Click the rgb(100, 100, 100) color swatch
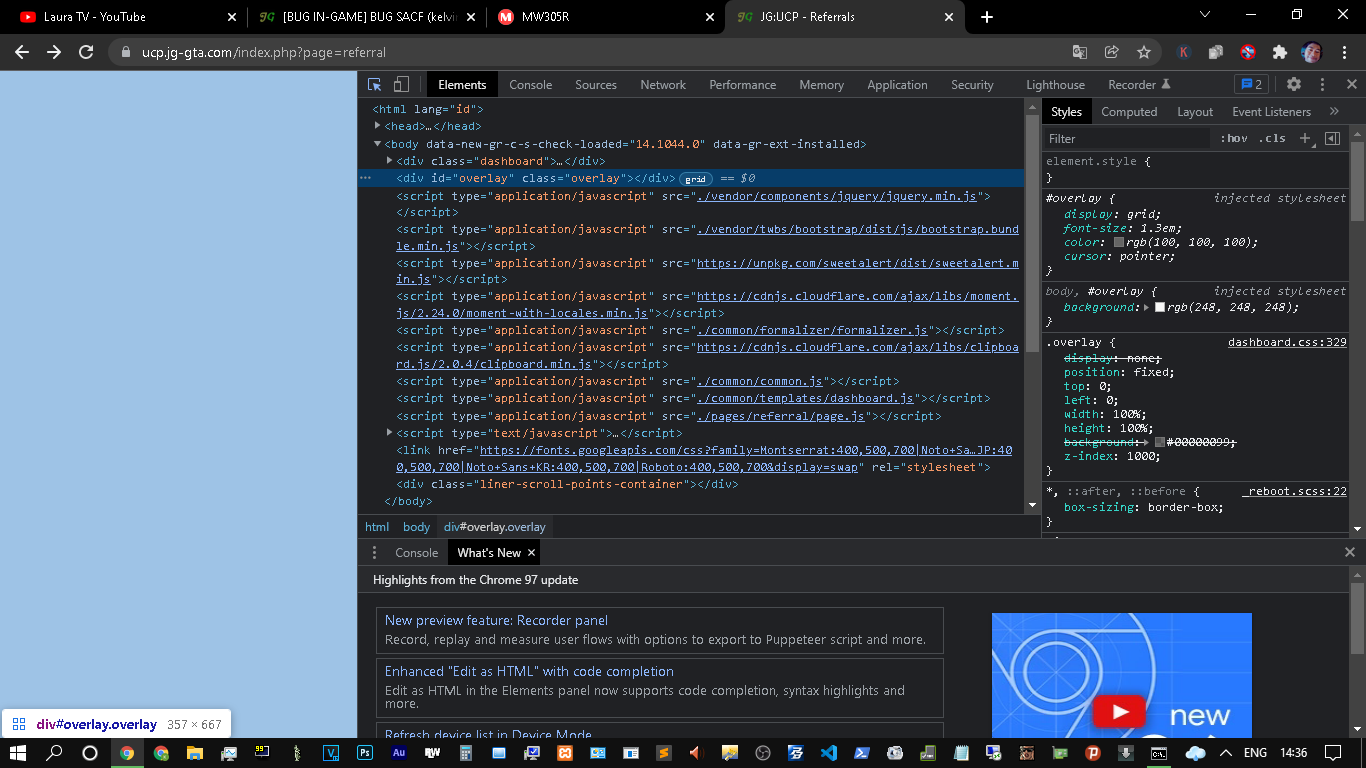Screen dimensions: 1366x768 [x=1119, y=242]
